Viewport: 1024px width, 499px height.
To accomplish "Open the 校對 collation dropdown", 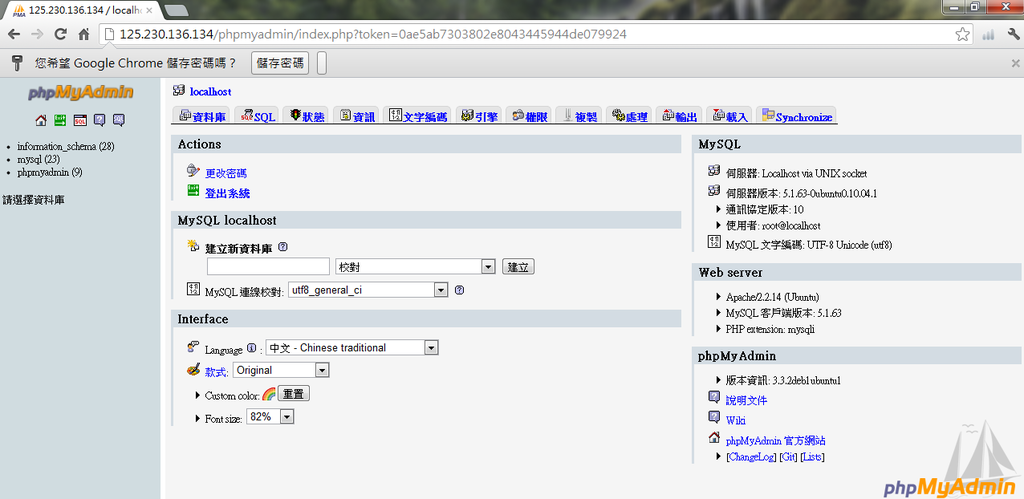I will pos(415,266).
